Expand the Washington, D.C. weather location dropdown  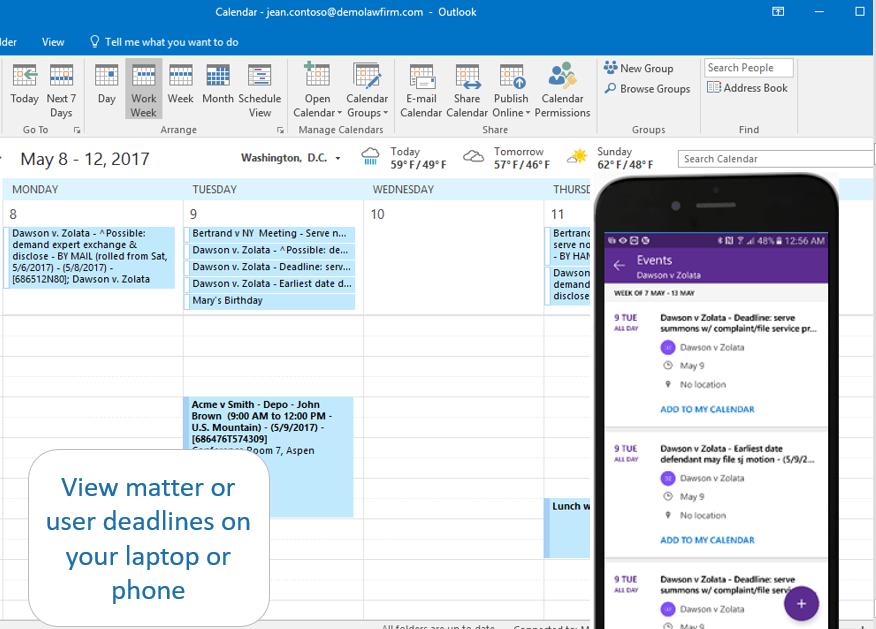click(x=338, y=159)
